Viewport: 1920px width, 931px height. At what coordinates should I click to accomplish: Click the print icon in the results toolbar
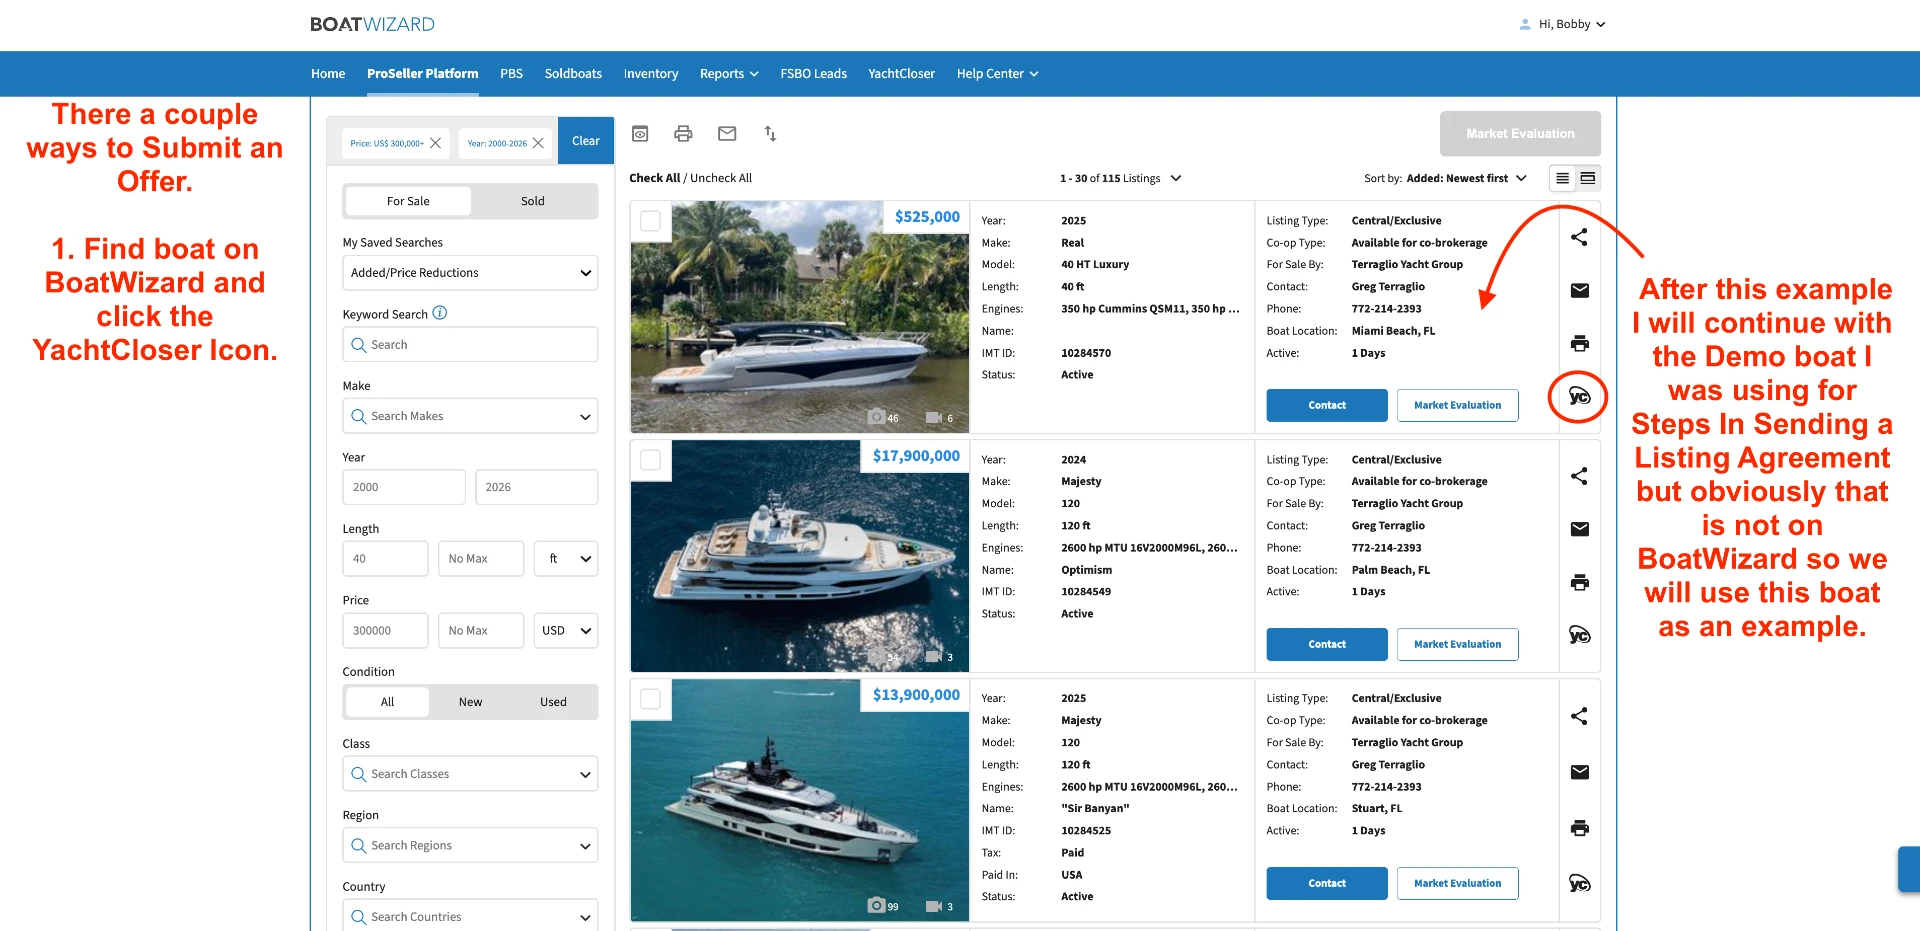pos(683,133)
